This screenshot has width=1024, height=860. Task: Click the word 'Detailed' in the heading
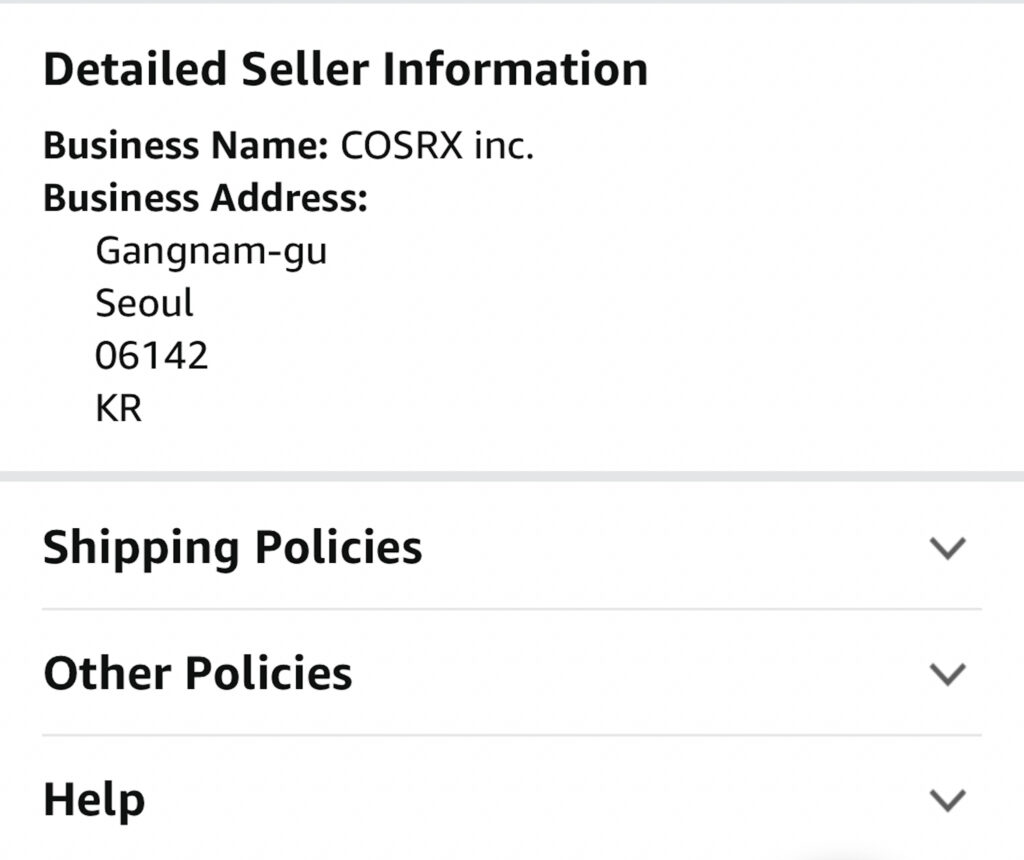(136, 69)
